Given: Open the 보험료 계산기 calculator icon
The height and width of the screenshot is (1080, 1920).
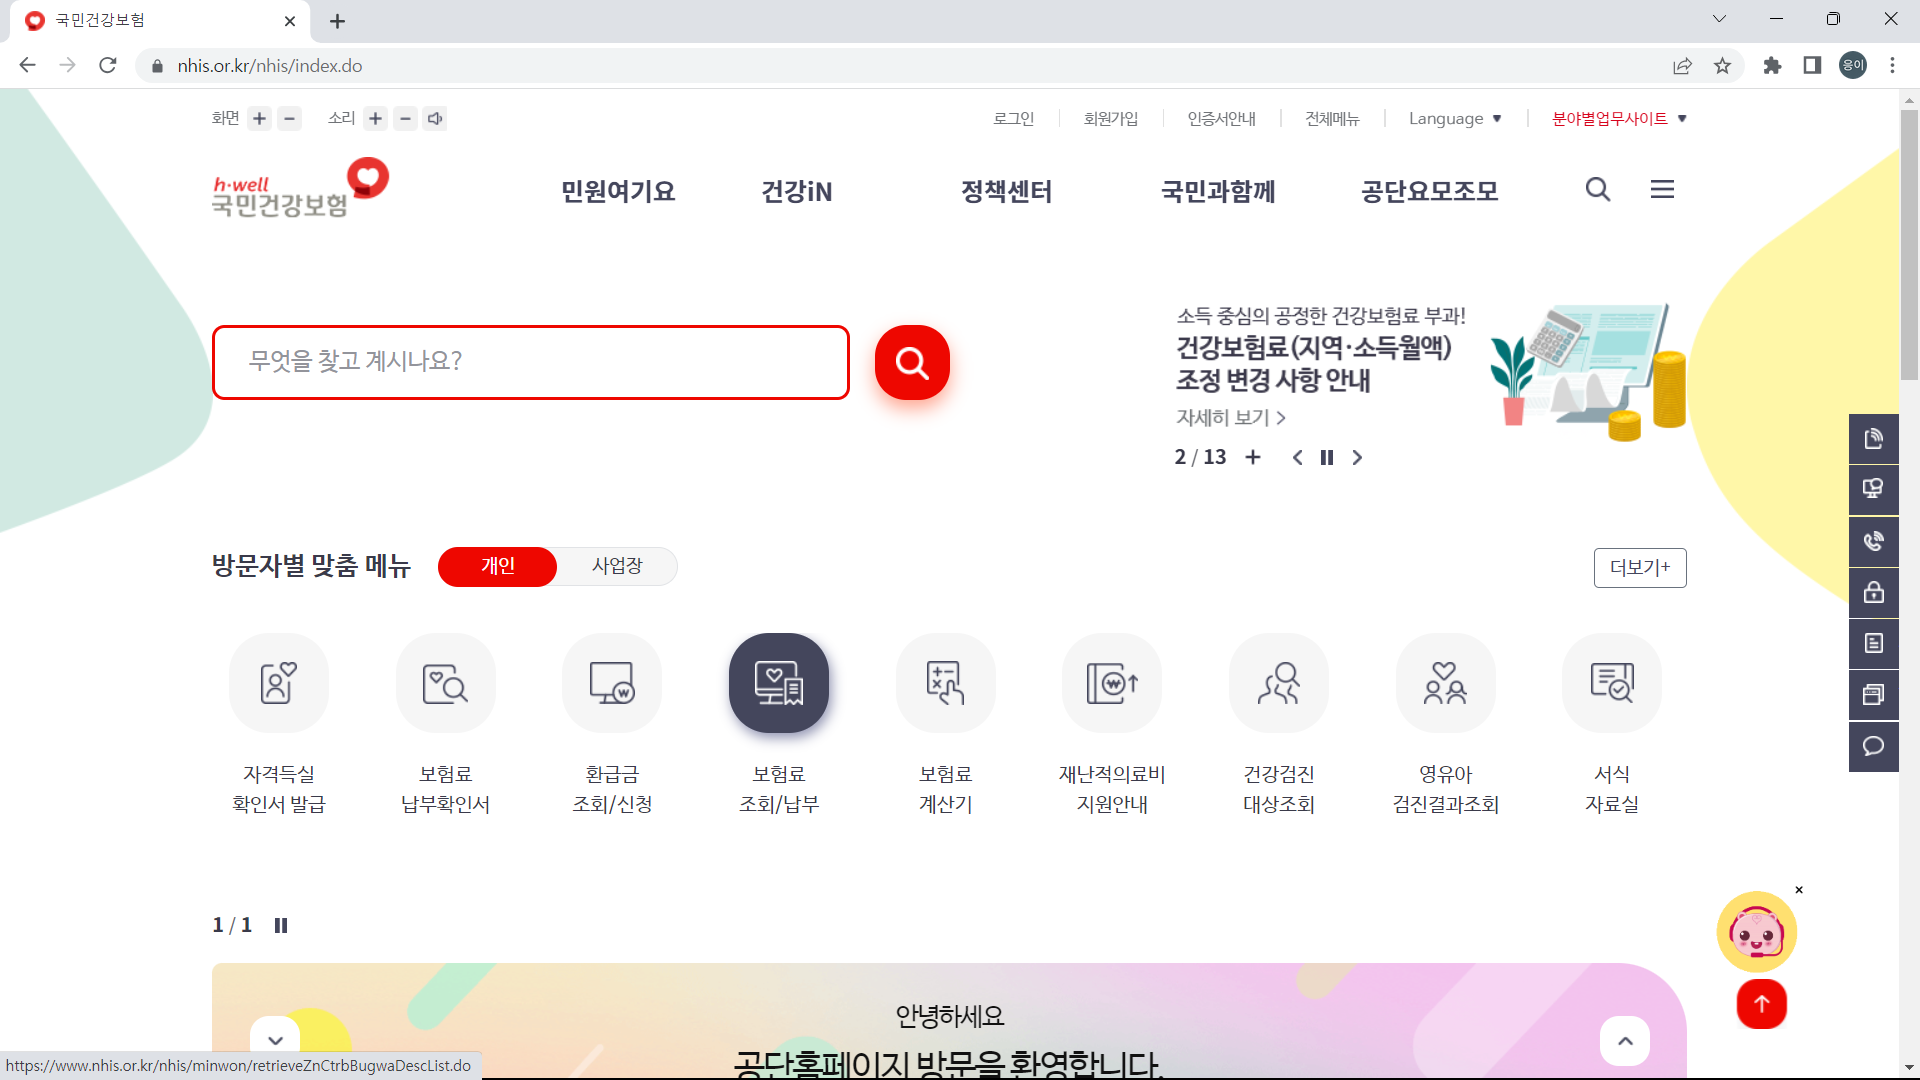Looking at the screenshot, I should click(945, 683).
